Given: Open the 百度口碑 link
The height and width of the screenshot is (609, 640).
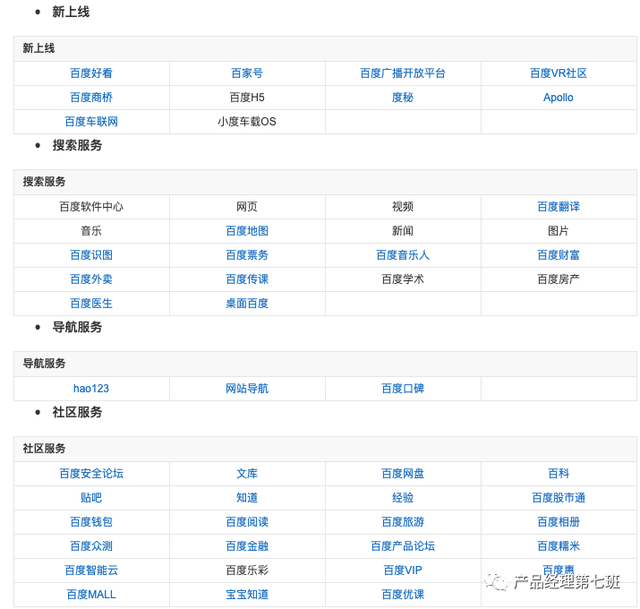Looking at the screenshot, I should click(402, 389).
